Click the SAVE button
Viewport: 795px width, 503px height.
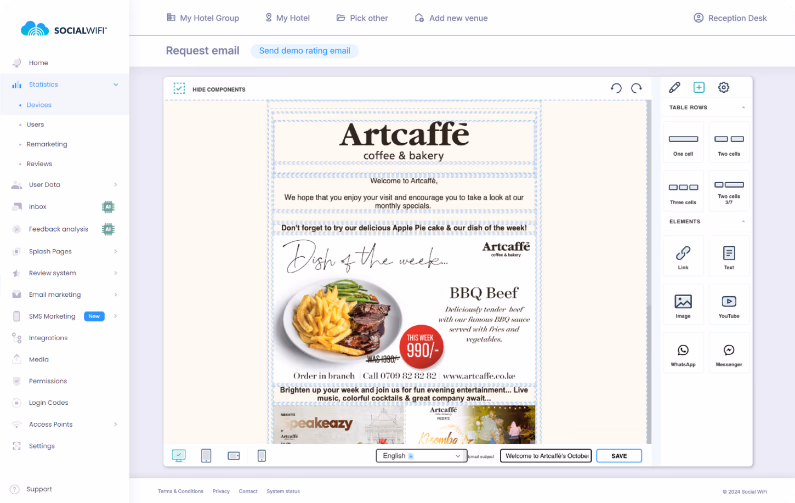tap(619, 456)
